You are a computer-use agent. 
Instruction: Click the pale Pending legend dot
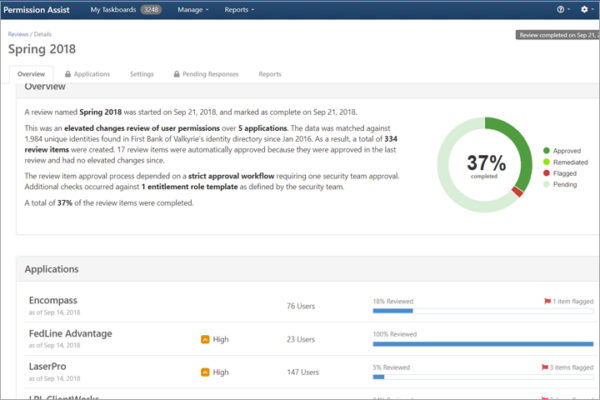(x=546, y=184)
